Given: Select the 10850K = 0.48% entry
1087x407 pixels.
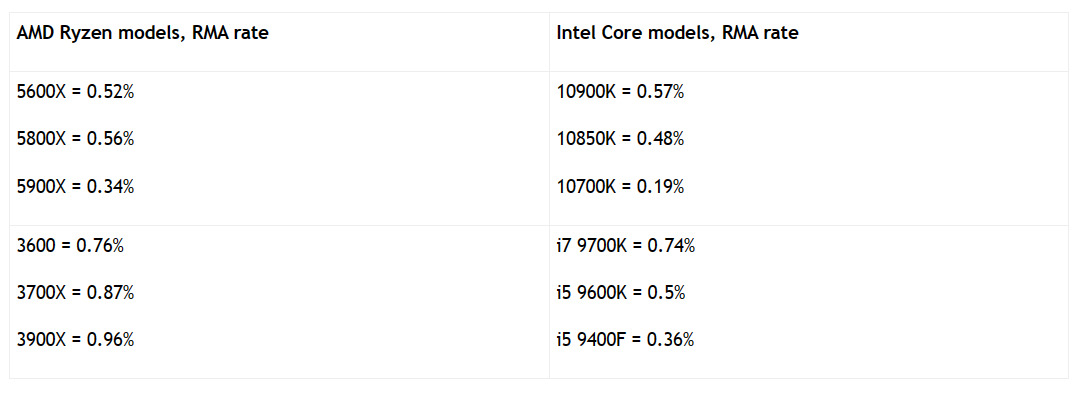Looking at the screenshot, I should (x=620, y=139).
